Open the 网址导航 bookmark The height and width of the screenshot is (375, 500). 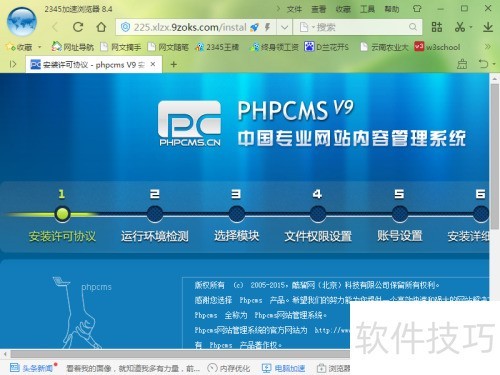tap(73, 47)
